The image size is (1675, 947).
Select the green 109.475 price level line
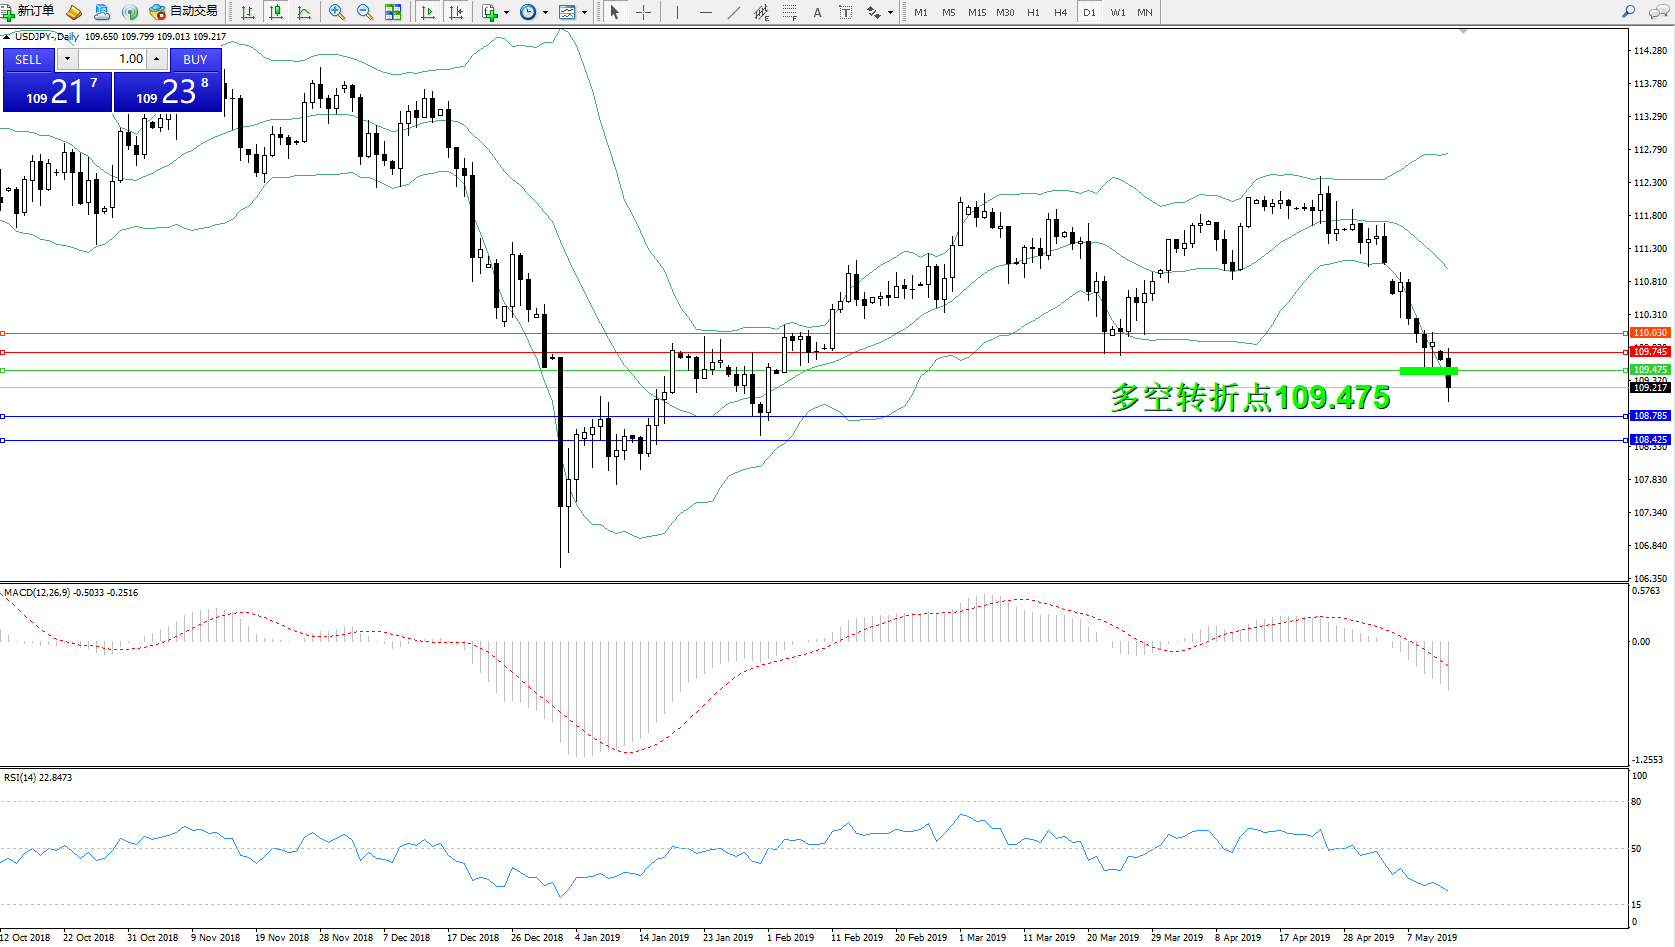pos(800,371)
